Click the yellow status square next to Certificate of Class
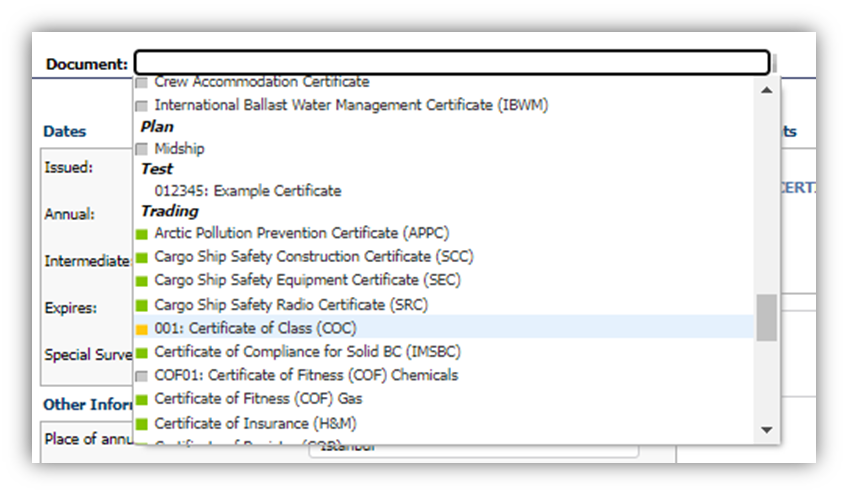Image resolution: width=848 pixels, height=495 pixels. click(141, 329)
